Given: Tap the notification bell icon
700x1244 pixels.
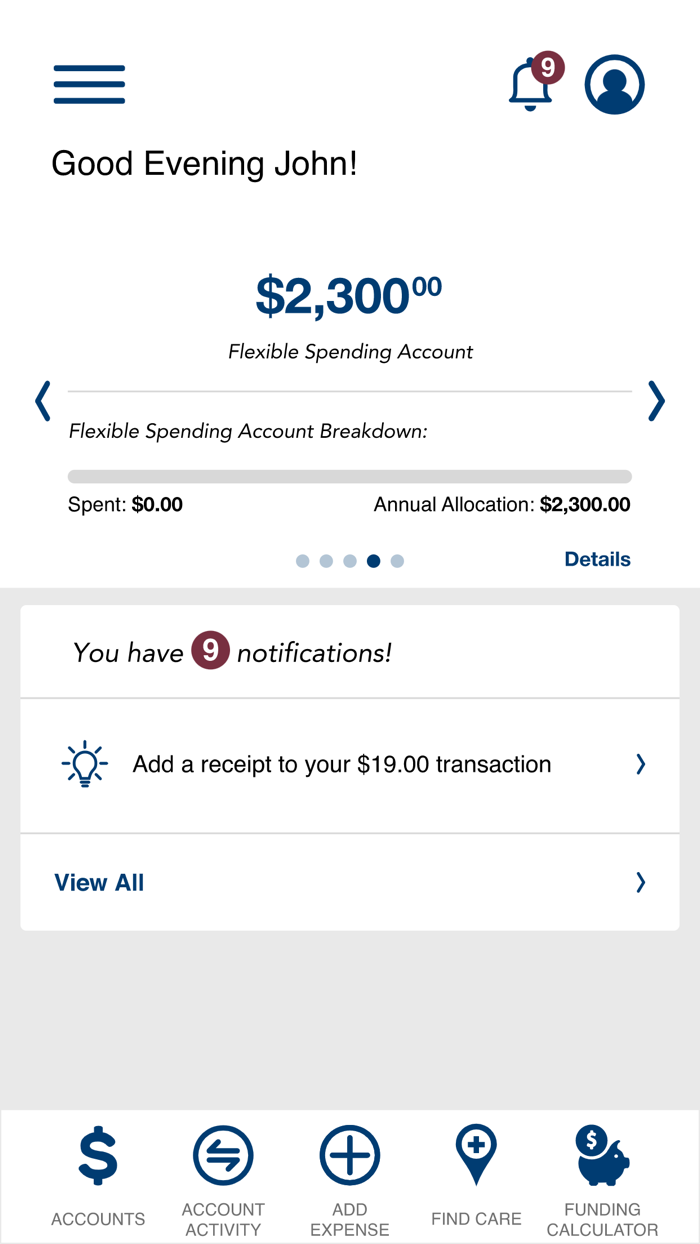Looking at the screenshot, I should (x=531, y=86).
